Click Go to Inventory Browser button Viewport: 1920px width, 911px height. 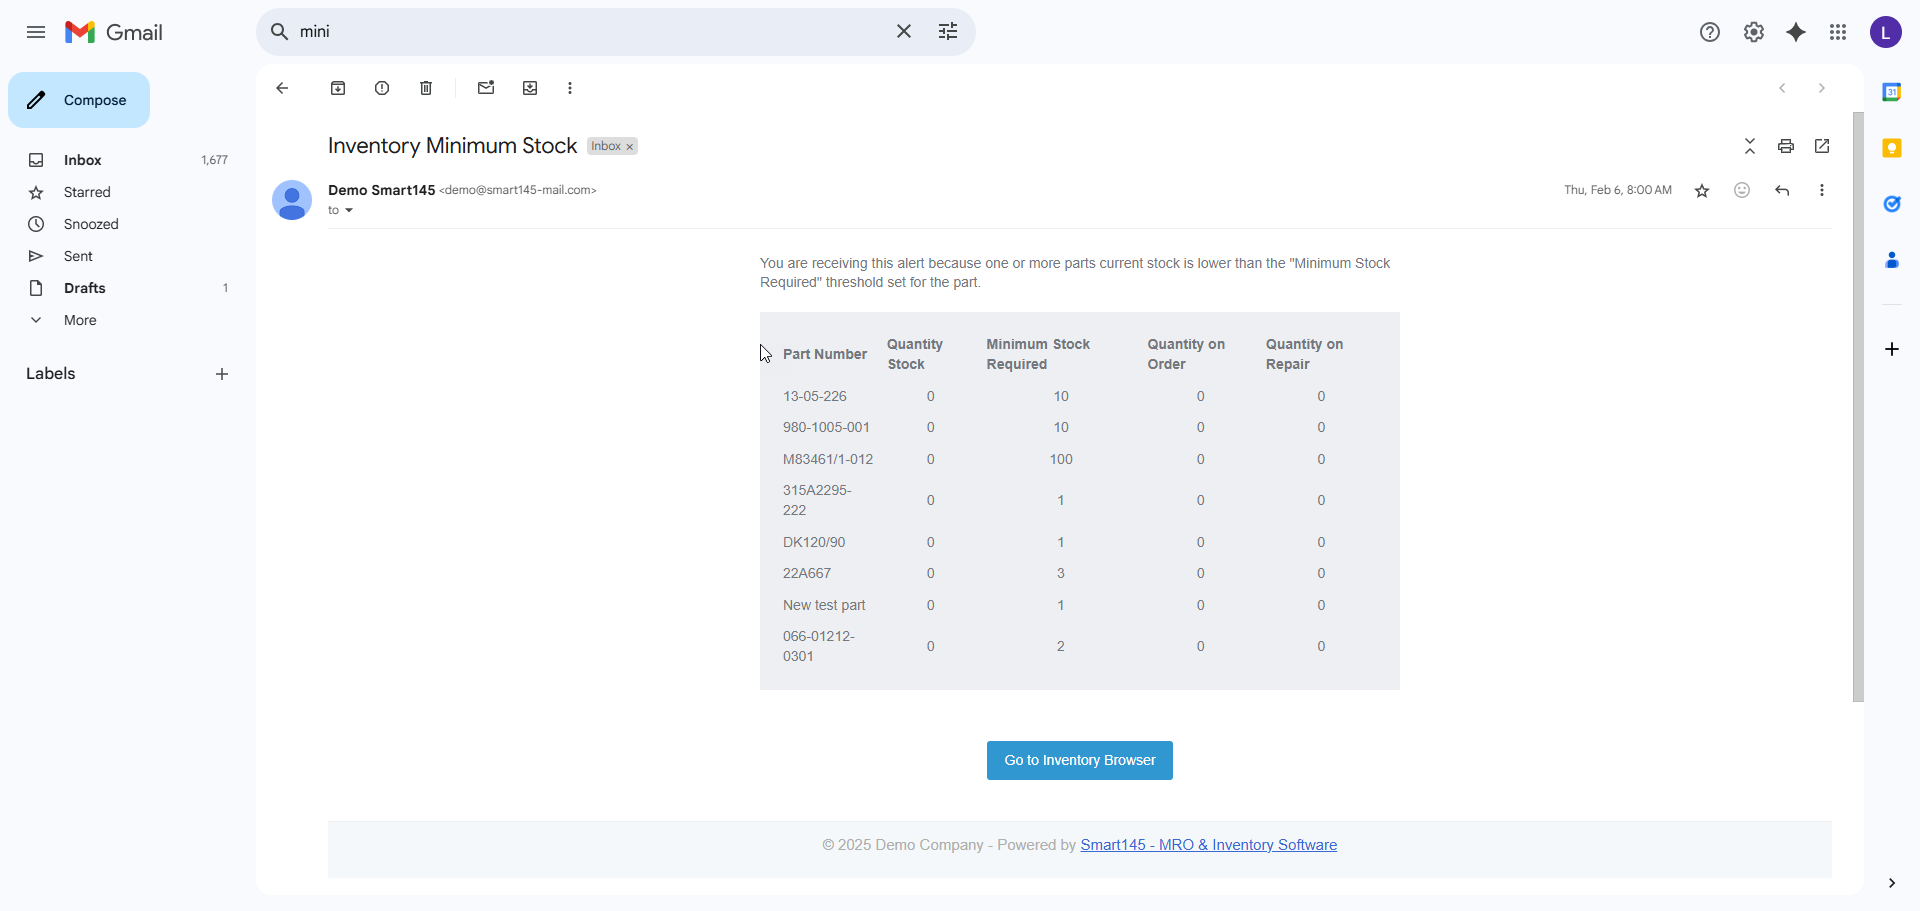click(1079, 760)
